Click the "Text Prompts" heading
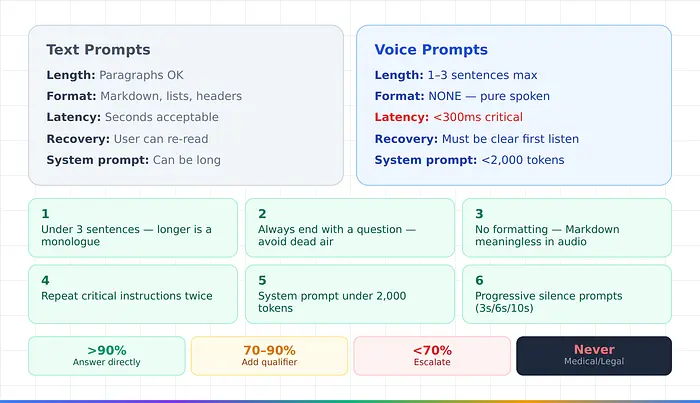Screen dimensions: 700x403 (98, 50)
